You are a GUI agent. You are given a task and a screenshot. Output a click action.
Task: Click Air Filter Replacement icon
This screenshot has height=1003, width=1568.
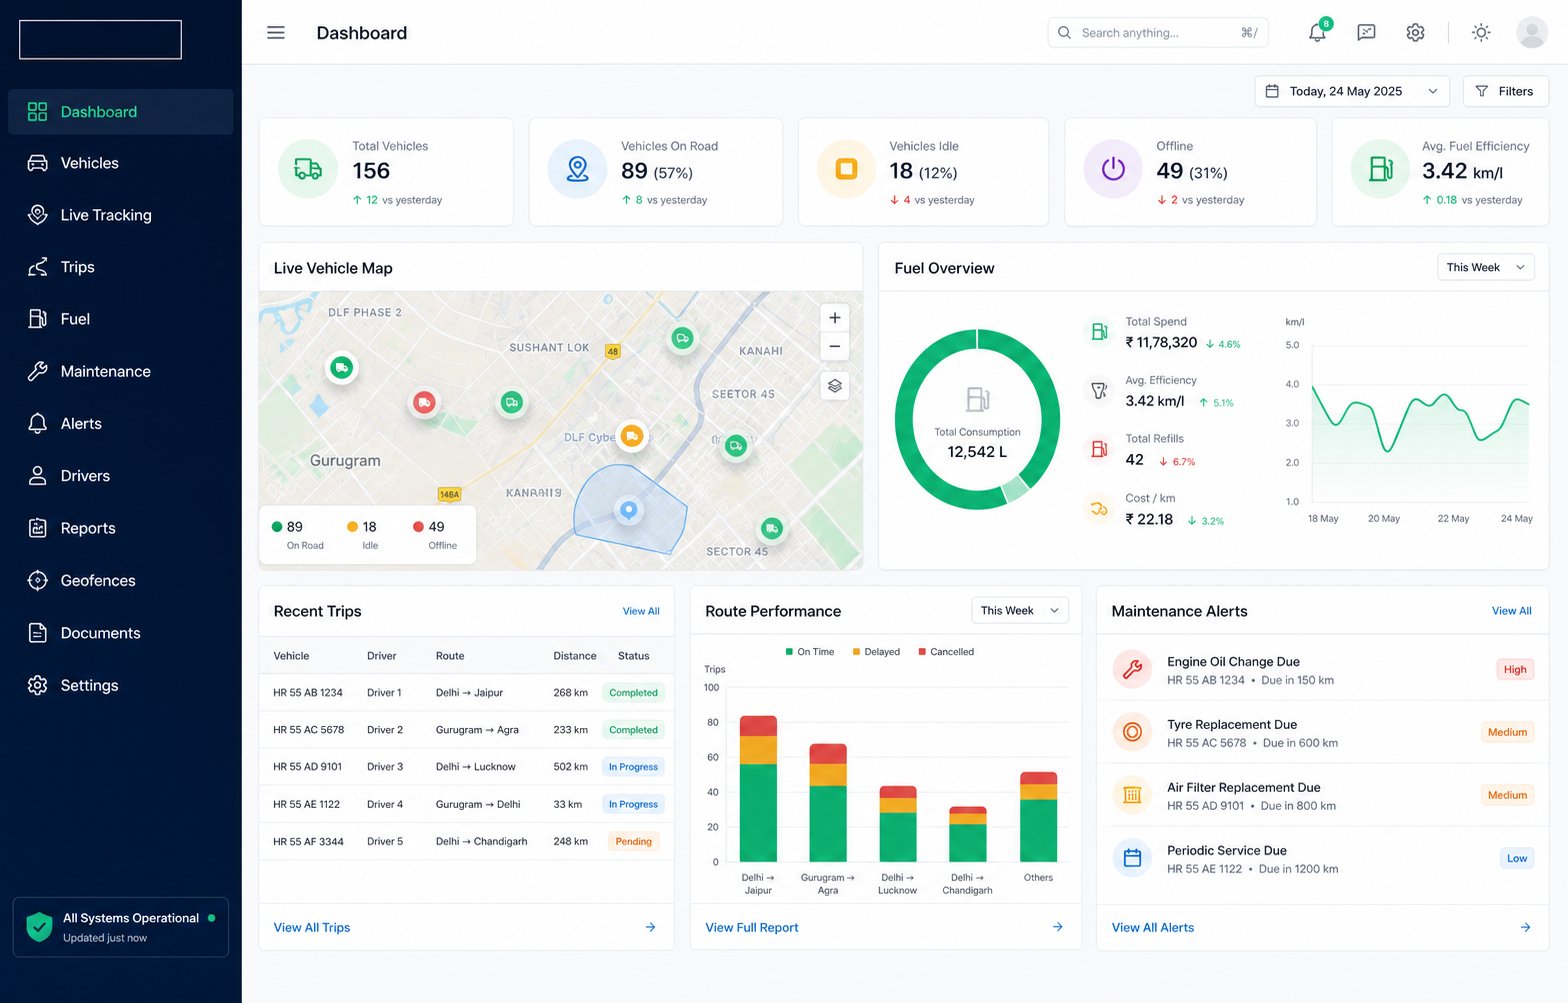(1132, 795)
